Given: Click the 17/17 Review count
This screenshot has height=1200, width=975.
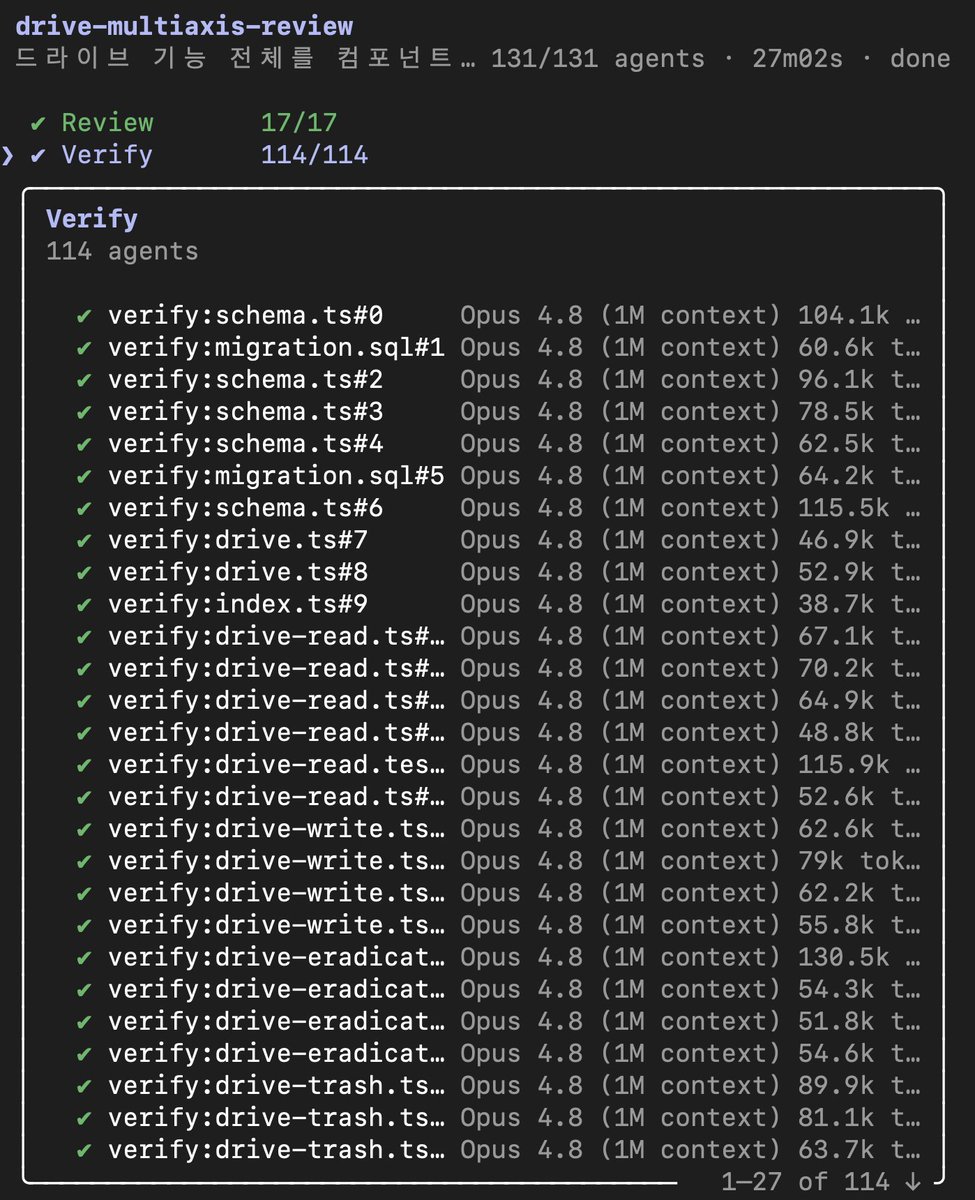Looking at the screenshot, I should click(x=299, y=123).
